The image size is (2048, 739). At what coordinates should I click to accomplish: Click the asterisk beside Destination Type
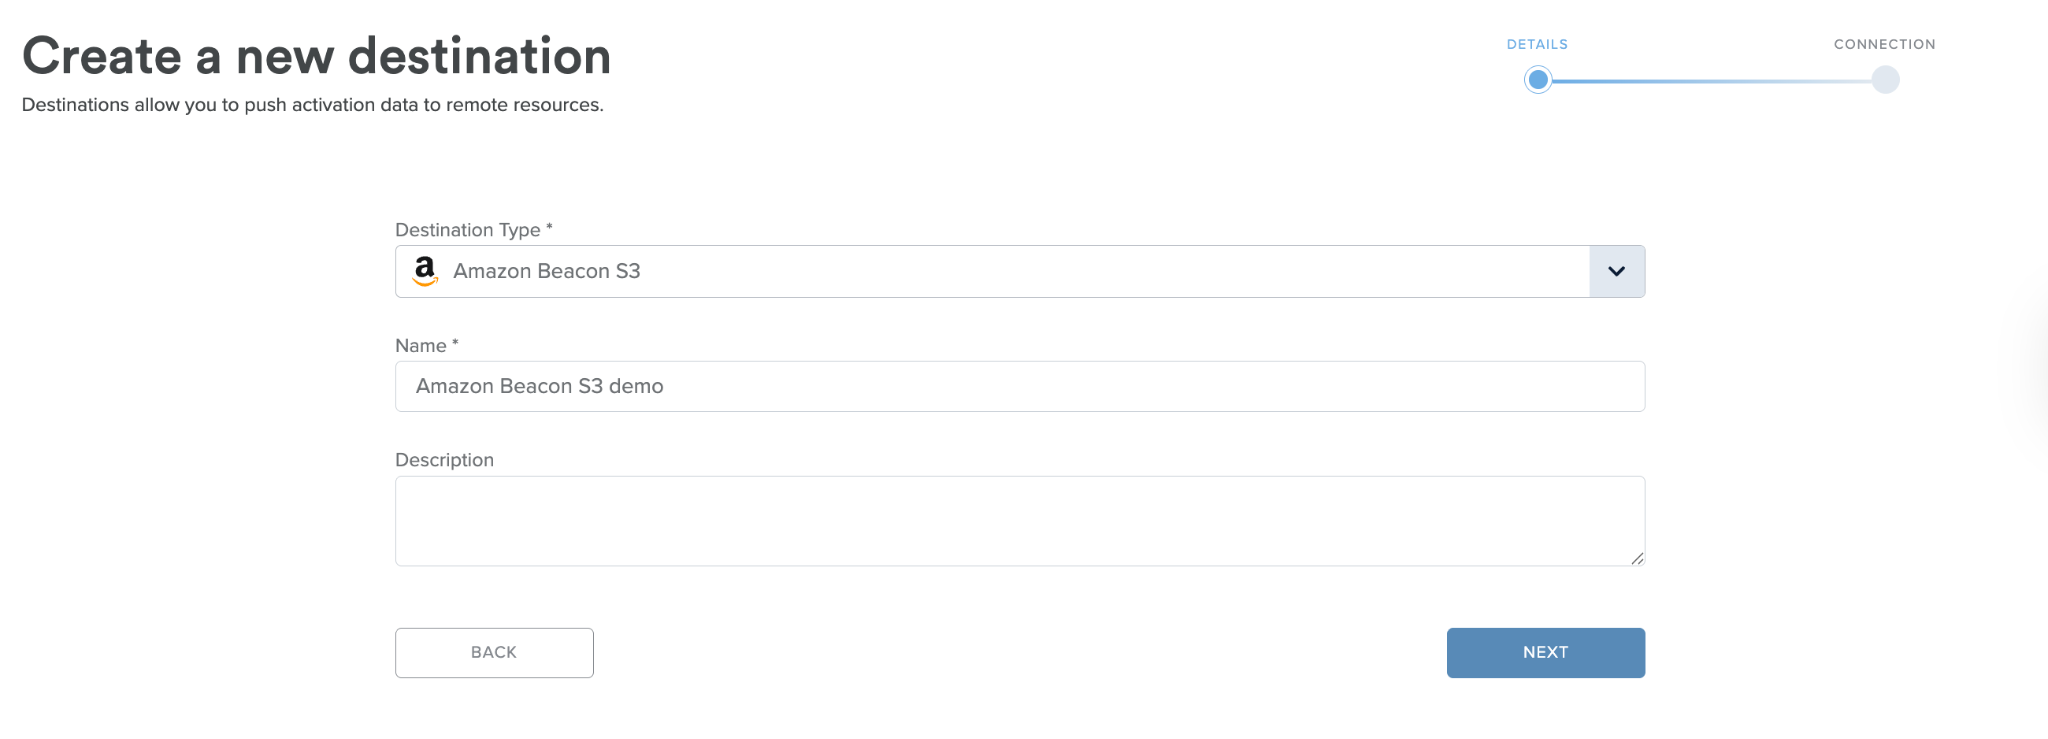549,227
